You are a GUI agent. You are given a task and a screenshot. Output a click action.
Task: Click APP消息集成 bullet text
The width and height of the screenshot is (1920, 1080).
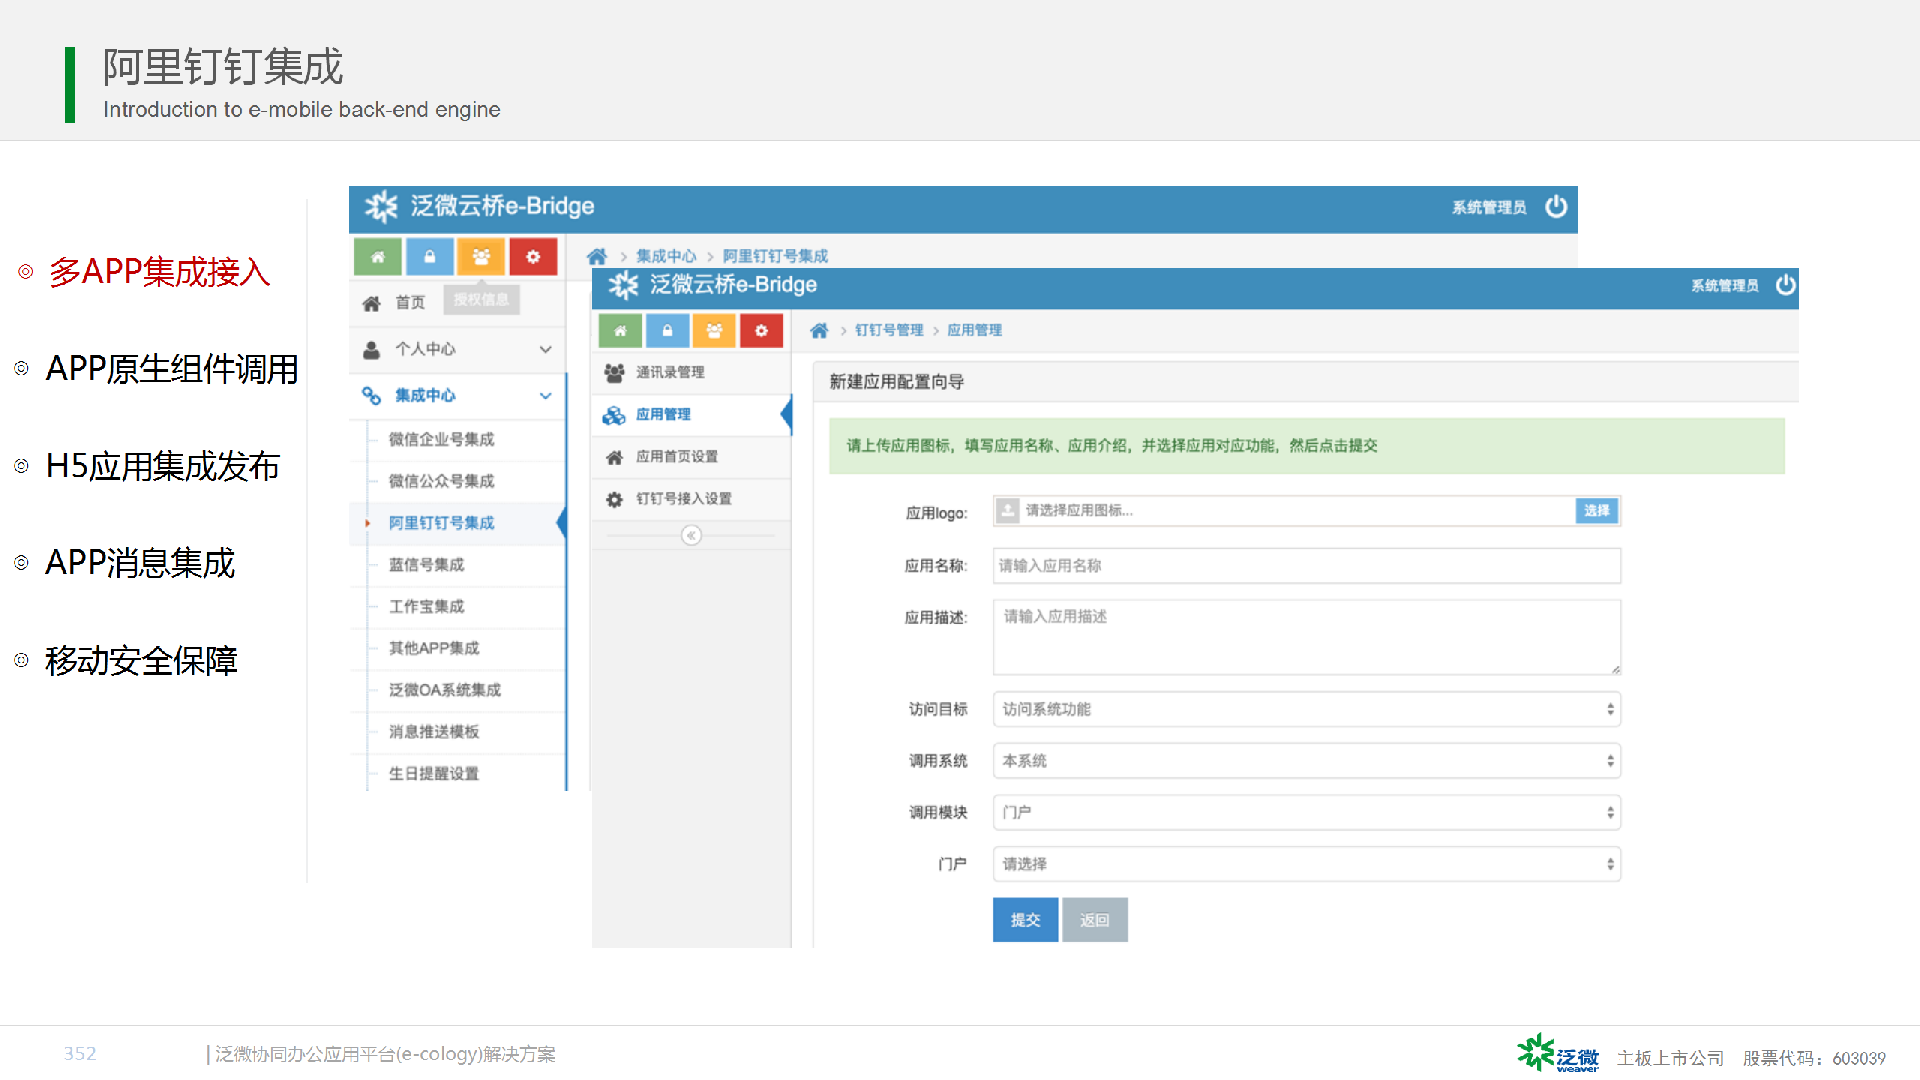pyautogui.click(x=140, y=563)
